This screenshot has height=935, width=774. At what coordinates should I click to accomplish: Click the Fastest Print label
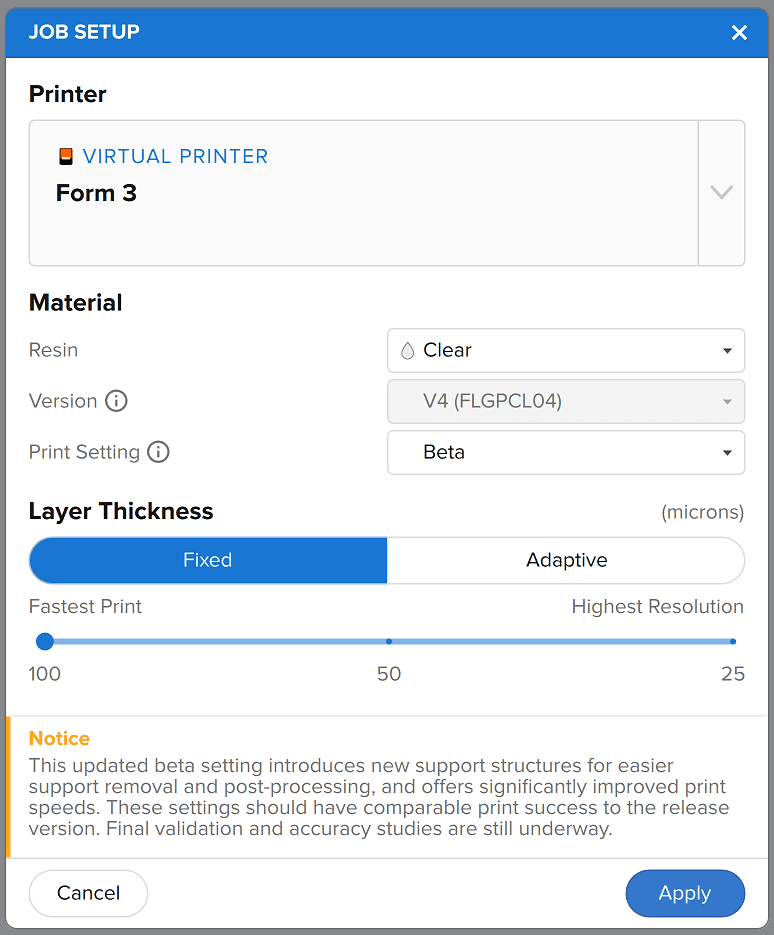85,607
